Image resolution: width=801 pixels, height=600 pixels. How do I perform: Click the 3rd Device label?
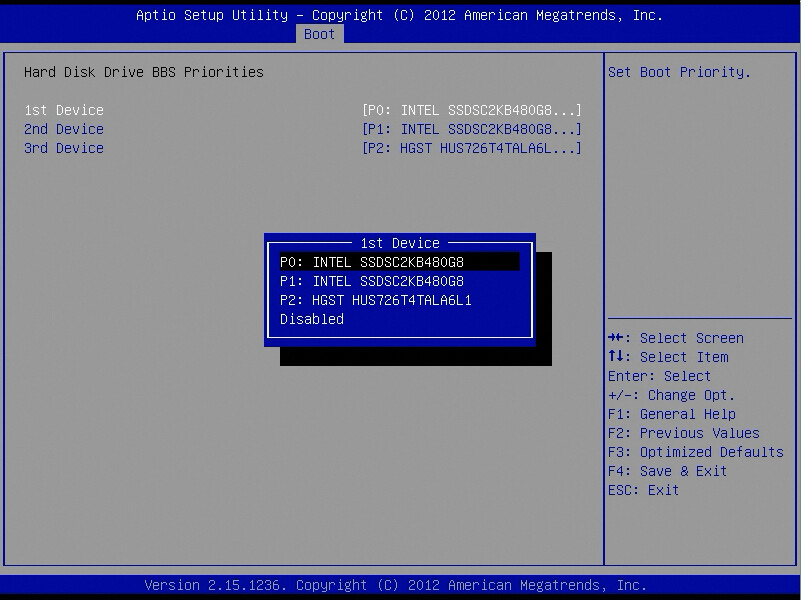(x=64, y=148)
